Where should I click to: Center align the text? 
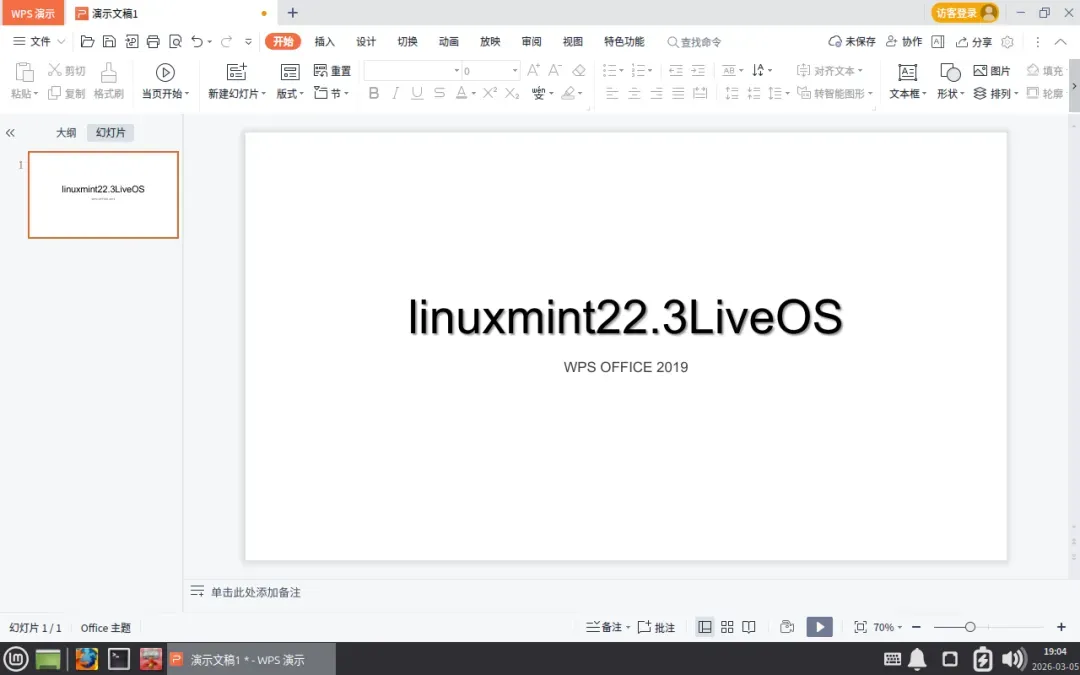click(x=634, y=93)
